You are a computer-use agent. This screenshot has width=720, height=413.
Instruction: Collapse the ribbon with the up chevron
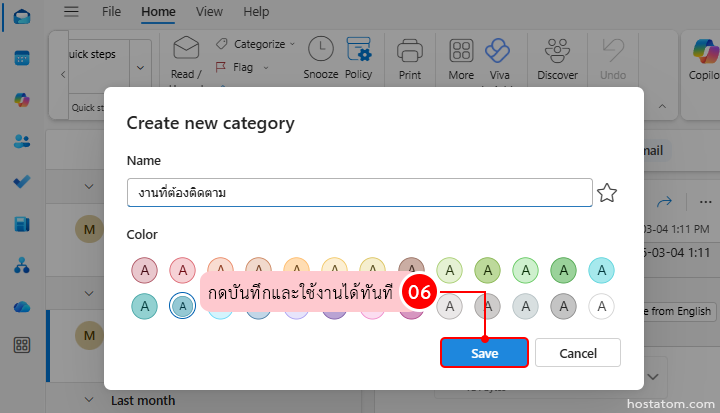point(662,106)
